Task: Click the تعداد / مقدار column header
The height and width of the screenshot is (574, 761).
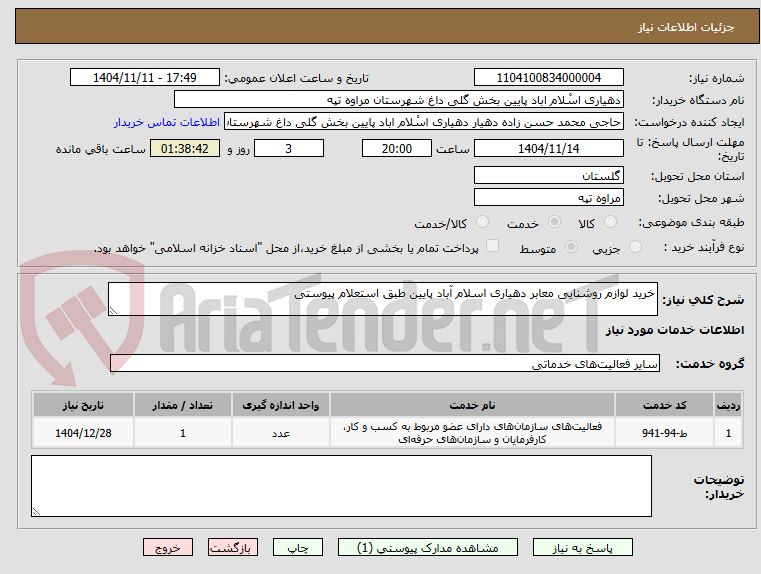Action: [182, 405]
